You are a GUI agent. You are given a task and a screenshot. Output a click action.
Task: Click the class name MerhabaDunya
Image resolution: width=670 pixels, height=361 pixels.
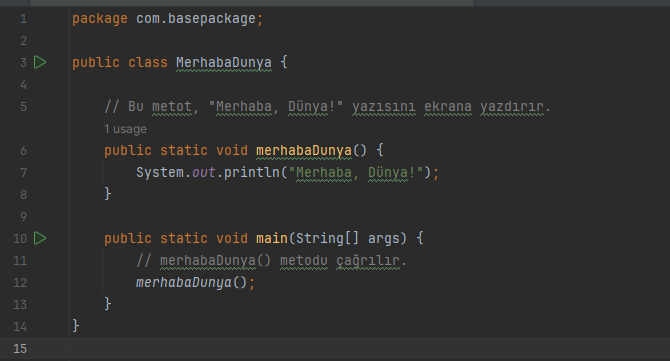click(x=224, y=63)
